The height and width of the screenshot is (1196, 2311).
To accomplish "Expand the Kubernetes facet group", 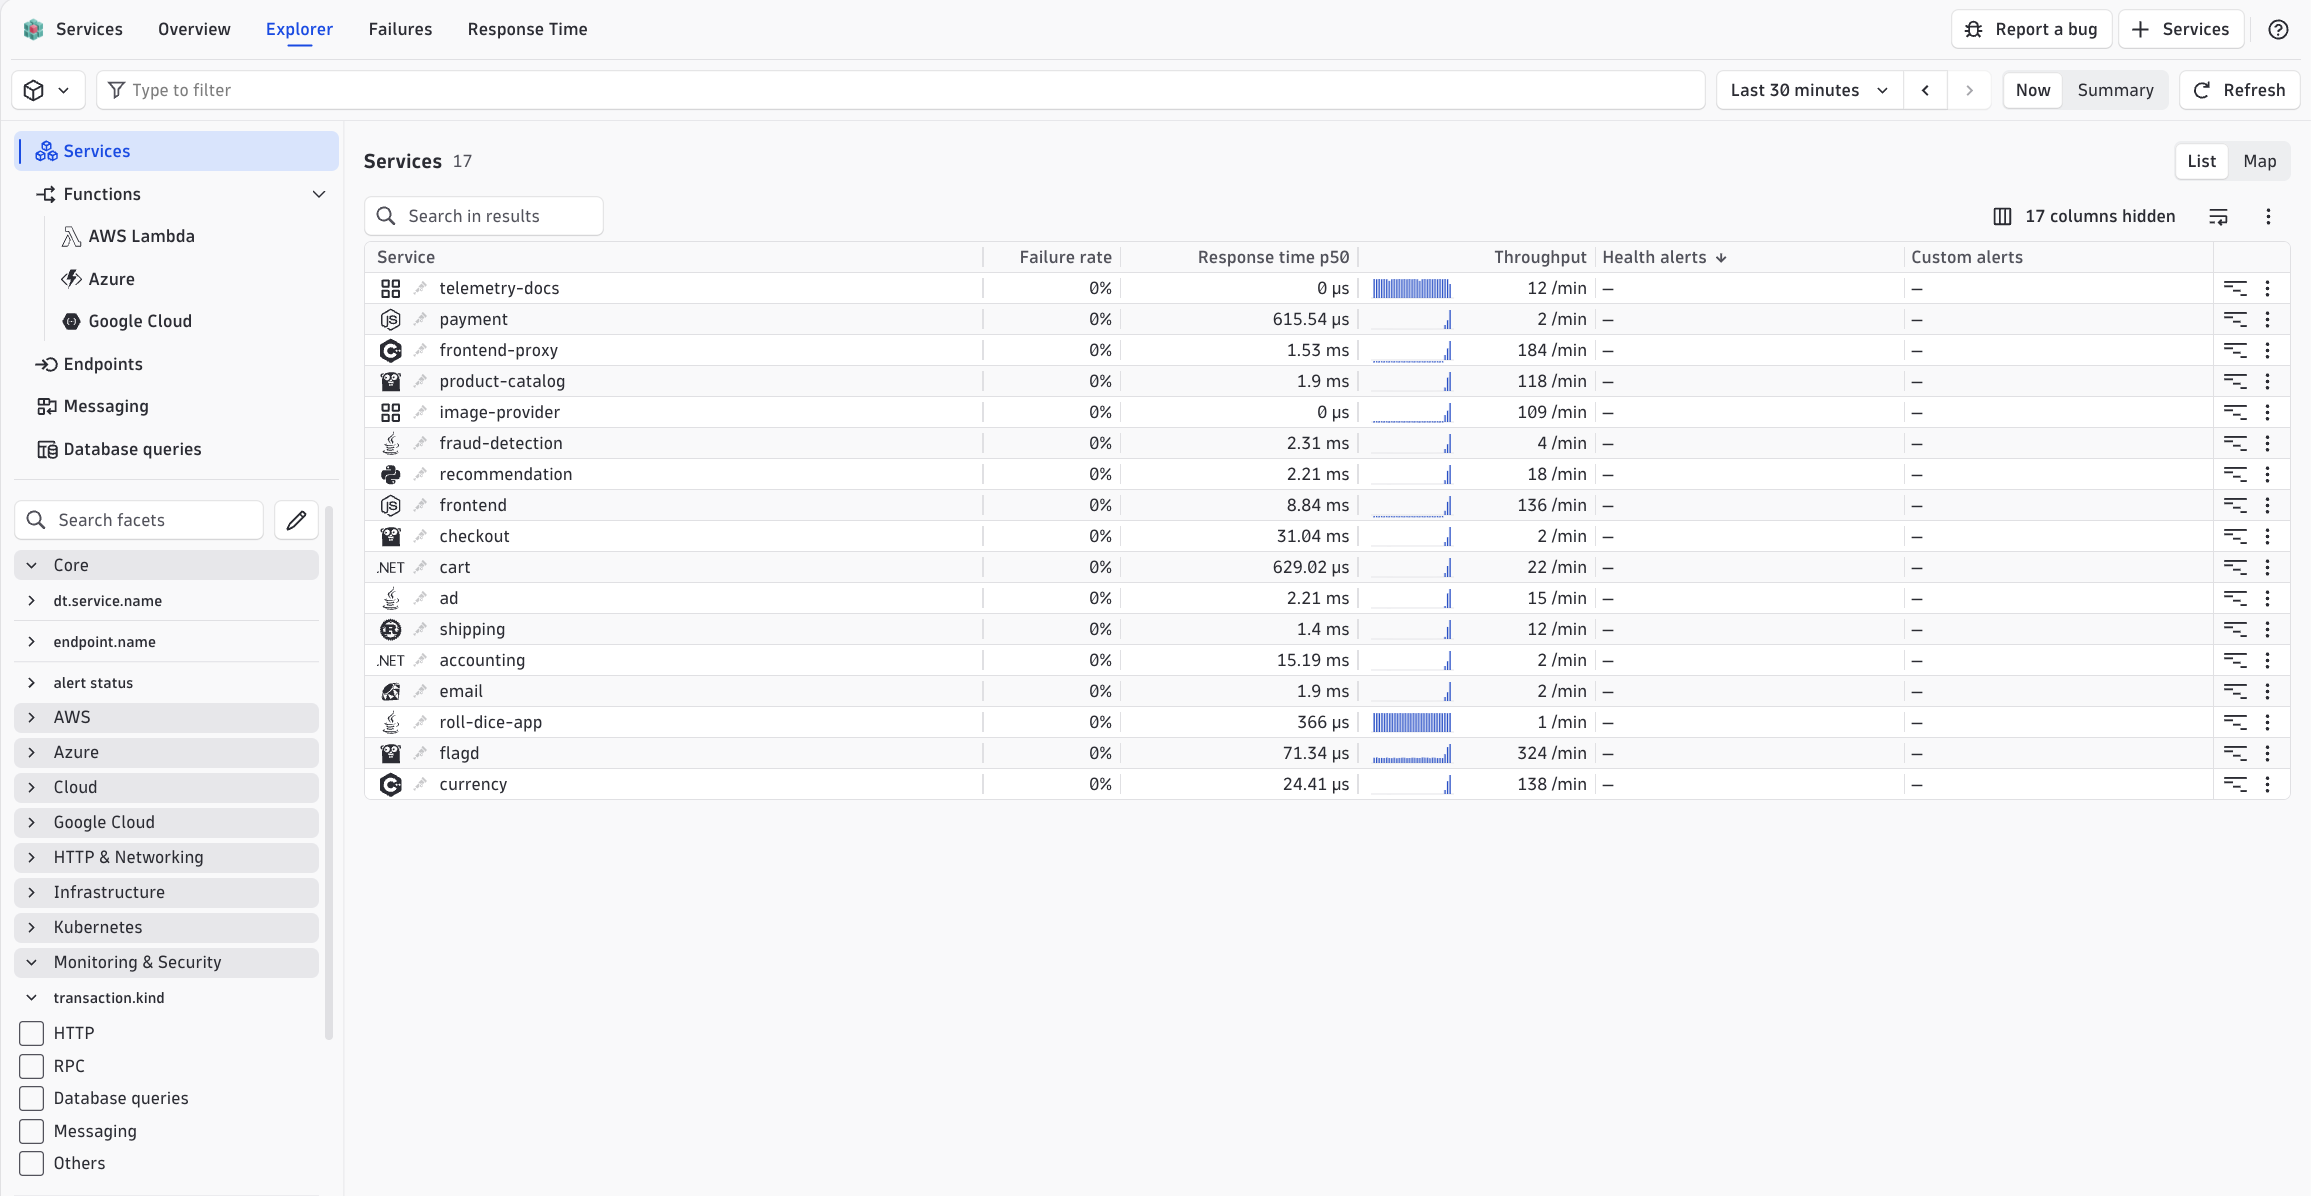I will pos(31,927).
